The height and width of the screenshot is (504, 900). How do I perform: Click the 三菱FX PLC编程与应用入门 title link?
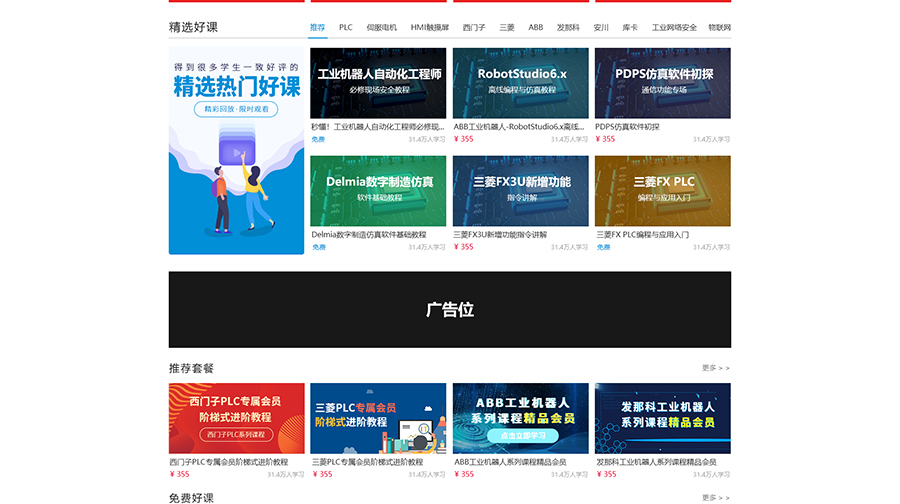pyautogui.click(x=642, y=235)
